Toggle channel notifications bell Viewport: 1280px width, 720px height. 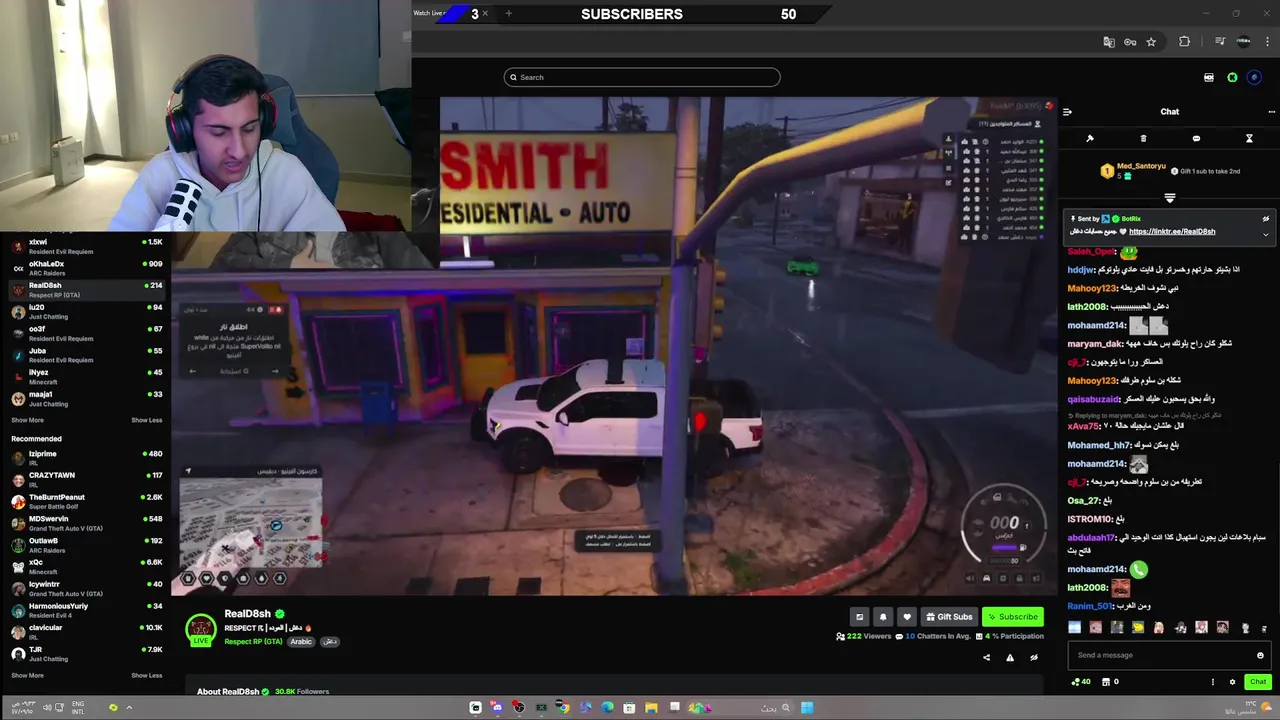(x=882, y=617)
